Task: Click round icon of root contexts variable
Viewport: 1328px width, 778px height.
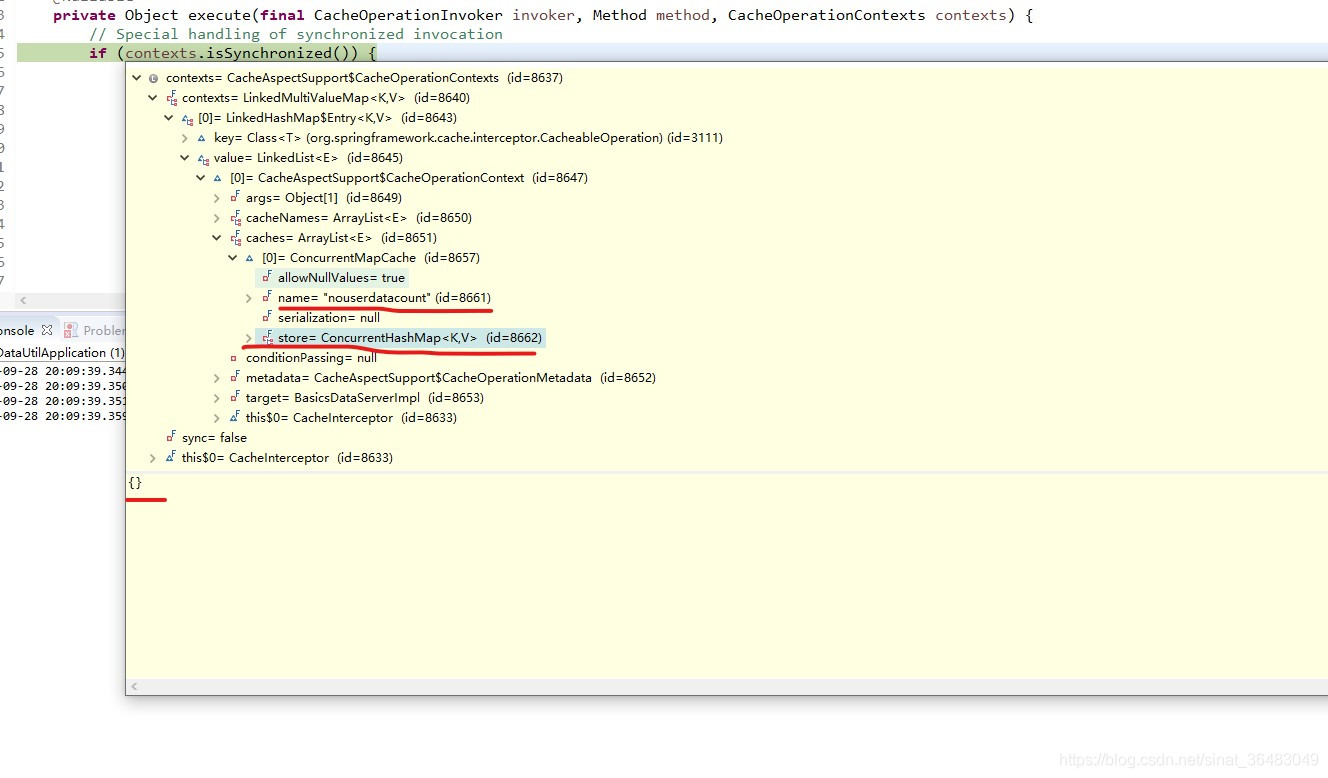Action: point(153,78)
